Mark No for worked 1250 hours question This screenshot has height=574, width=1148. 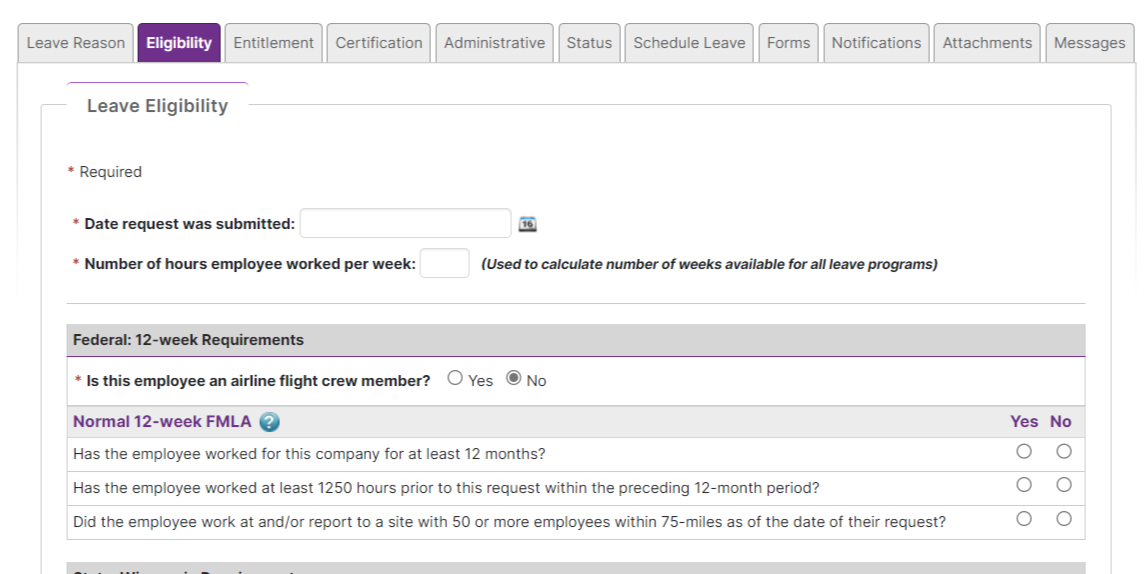(1064, 485)
